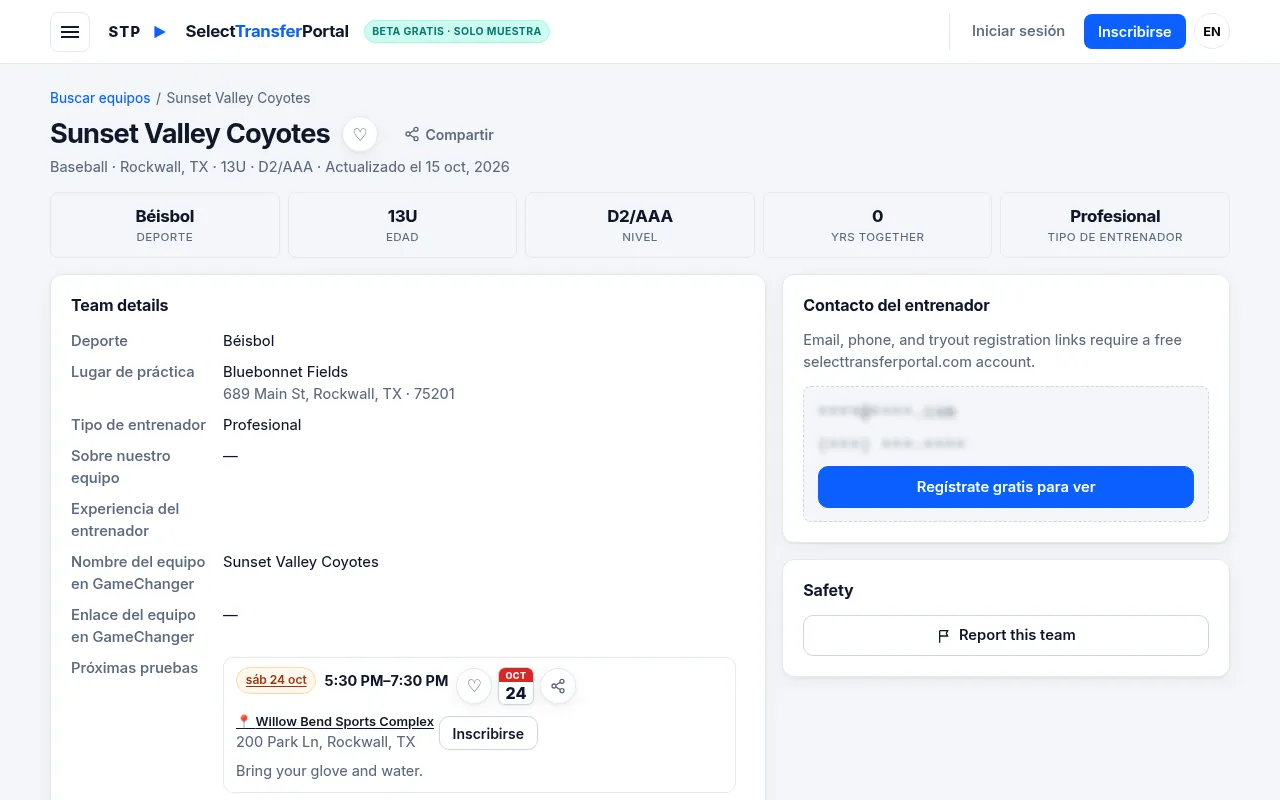Click the Compartir share button
This screenshot has width=1280, height=800.
click(449, 135)
